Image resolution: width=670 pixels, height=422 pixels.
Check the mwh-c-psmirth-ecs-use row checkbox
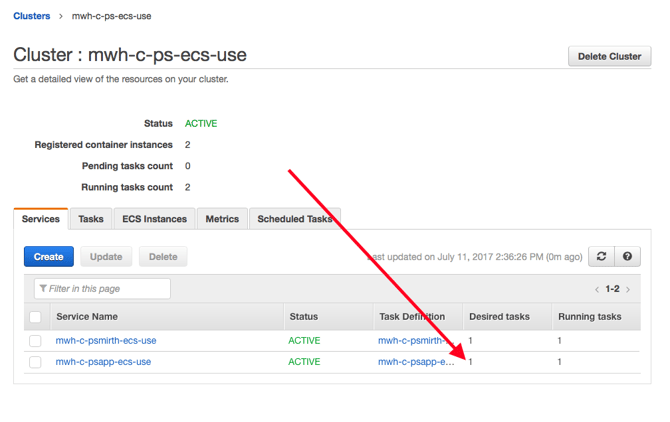[x=36, y=341]
